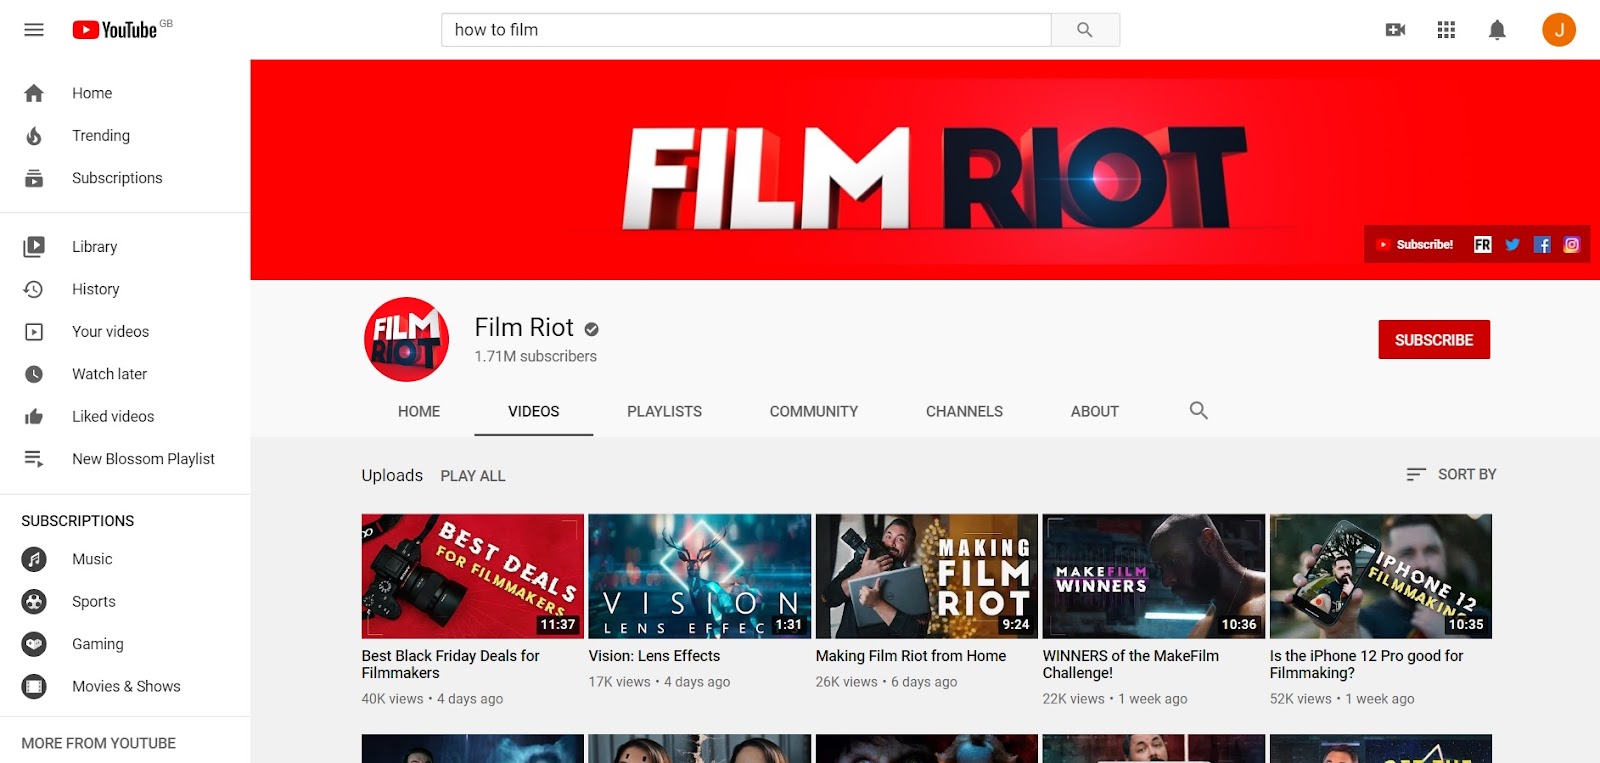Click the Making Film Riot thumbnail
The image size is (1600, 763).
[927, 576]
